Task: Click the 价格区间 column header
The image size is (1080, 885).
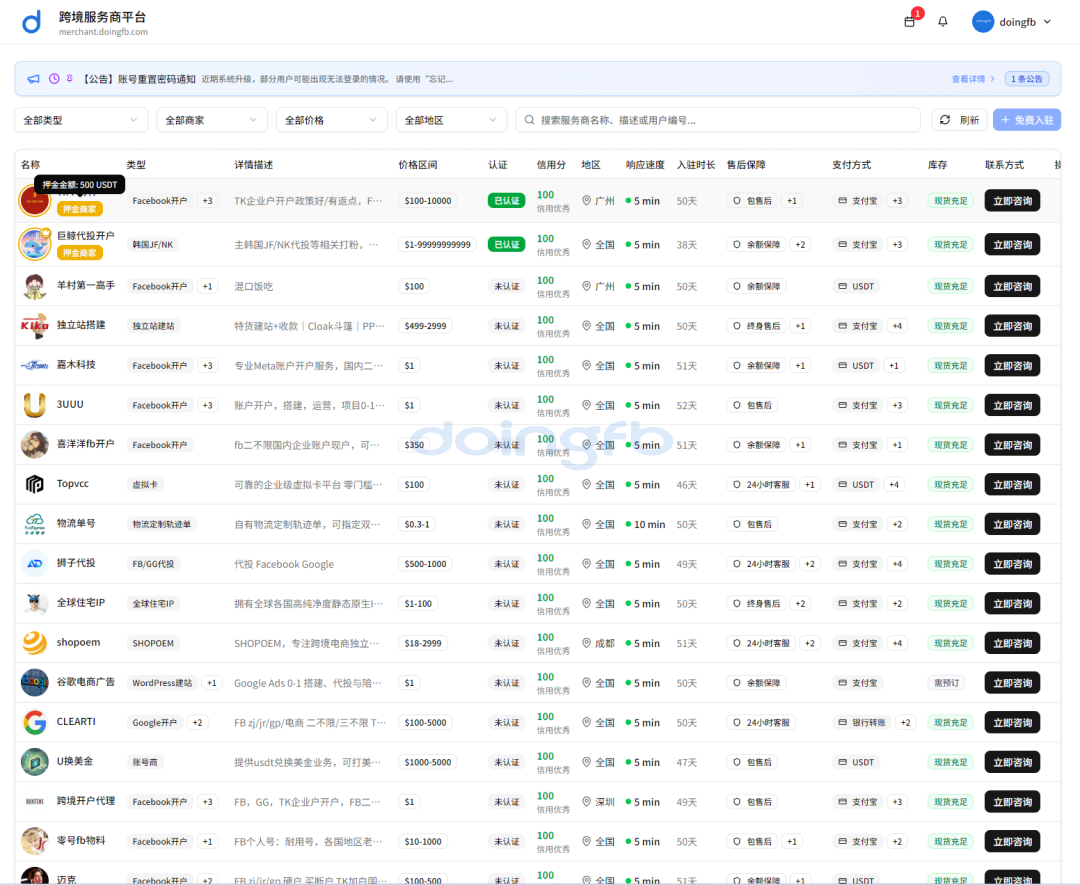Action: coord(417,165)
